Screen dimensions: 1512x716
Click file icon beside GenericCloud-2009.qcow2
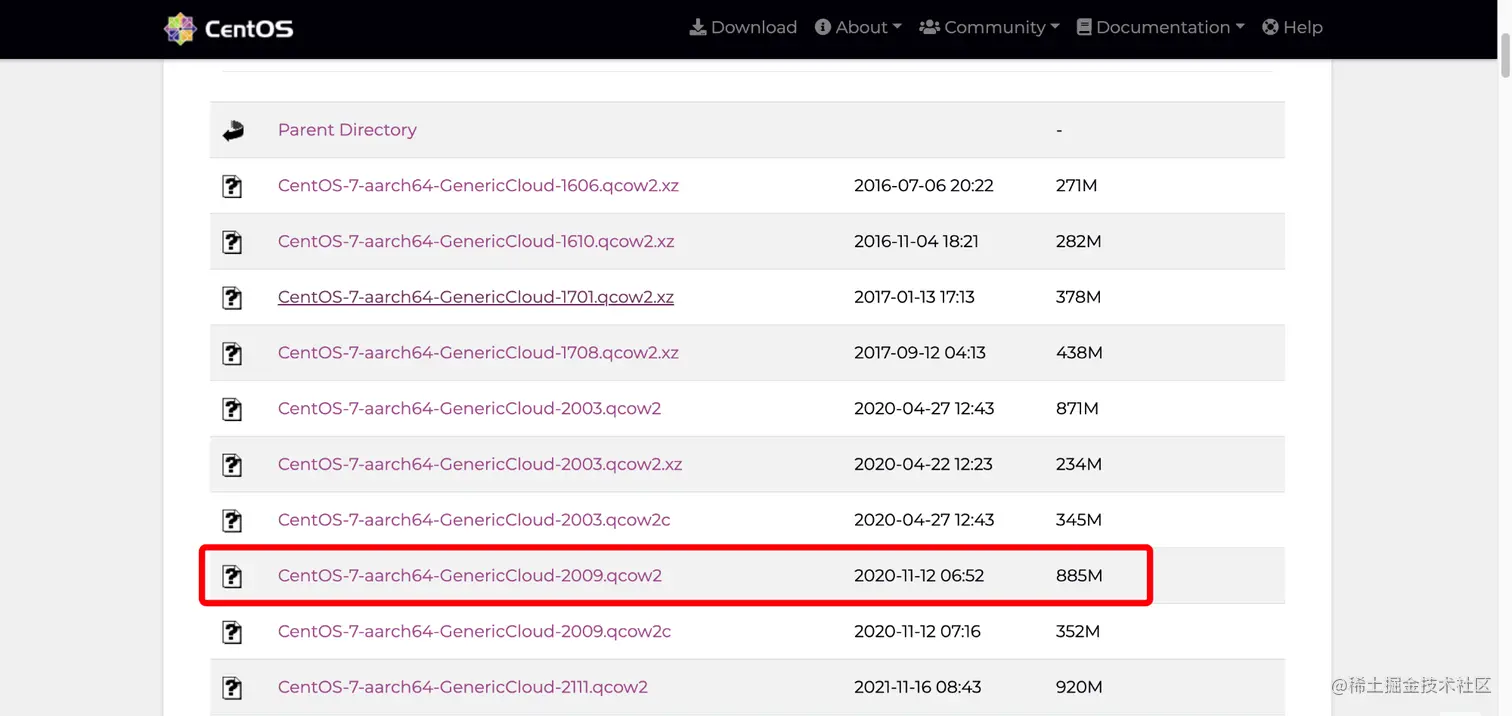232,576
